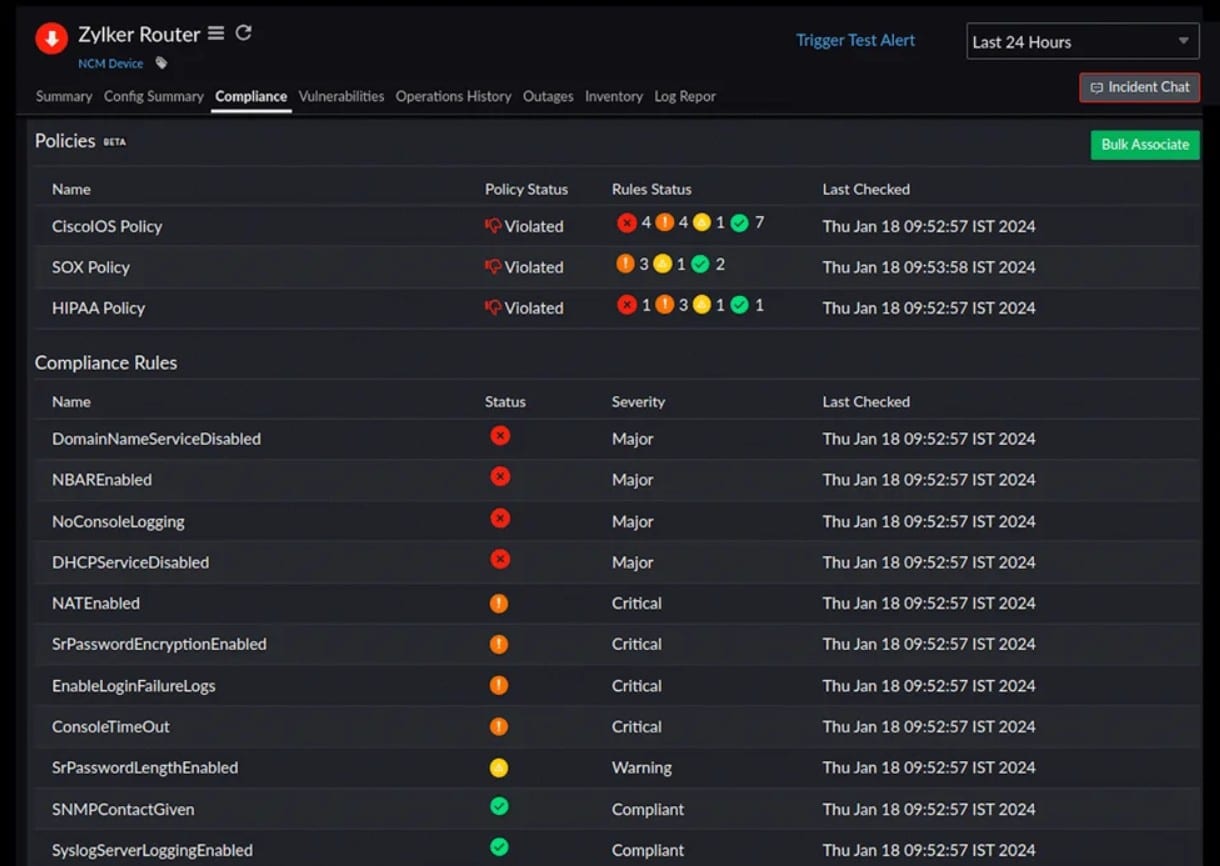Go to the Inventory tab

[614, 96]
